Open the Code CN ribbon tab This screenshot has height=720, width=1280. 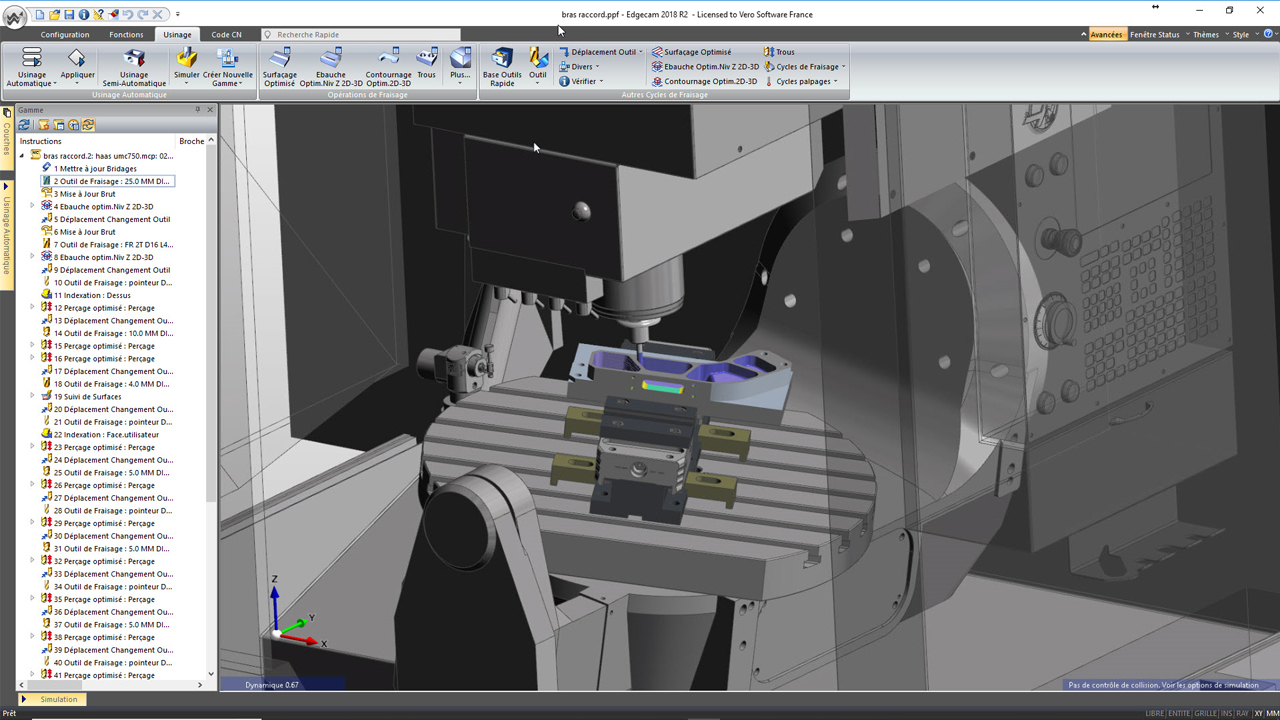pyautogui.click(x=226, y=35)
